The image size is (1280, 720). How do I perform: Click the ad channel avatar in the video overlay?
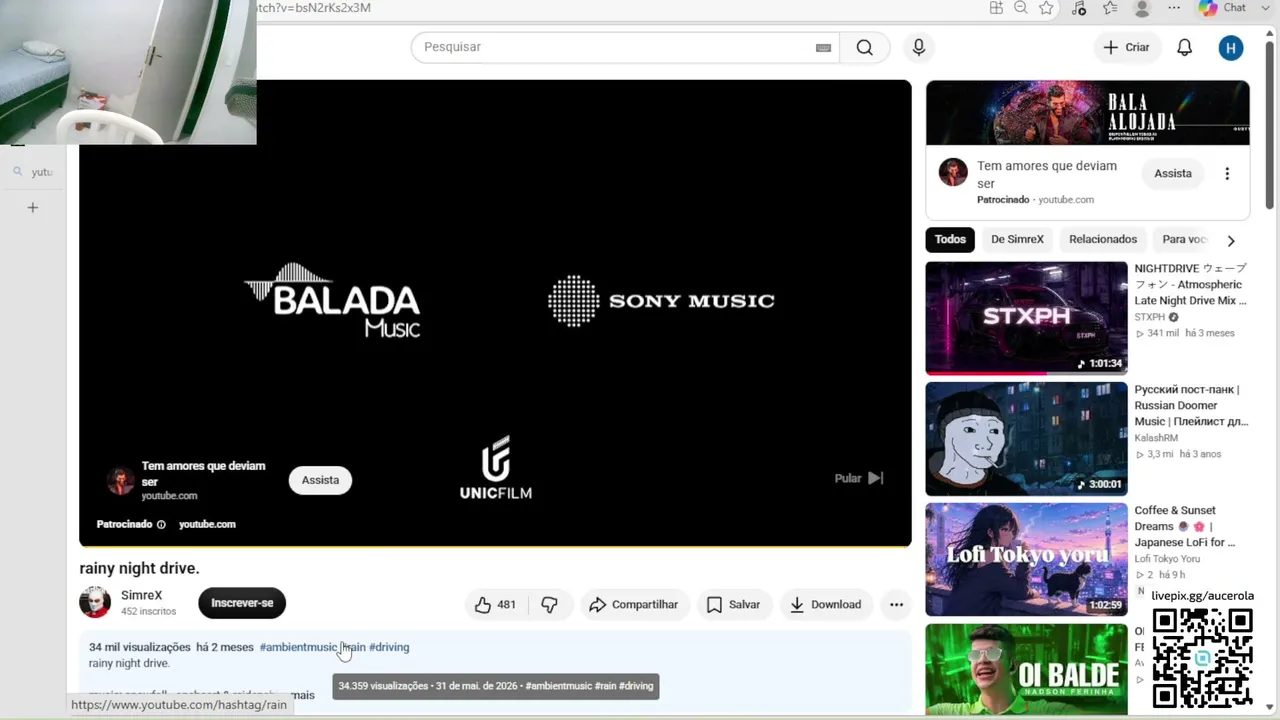121,480
